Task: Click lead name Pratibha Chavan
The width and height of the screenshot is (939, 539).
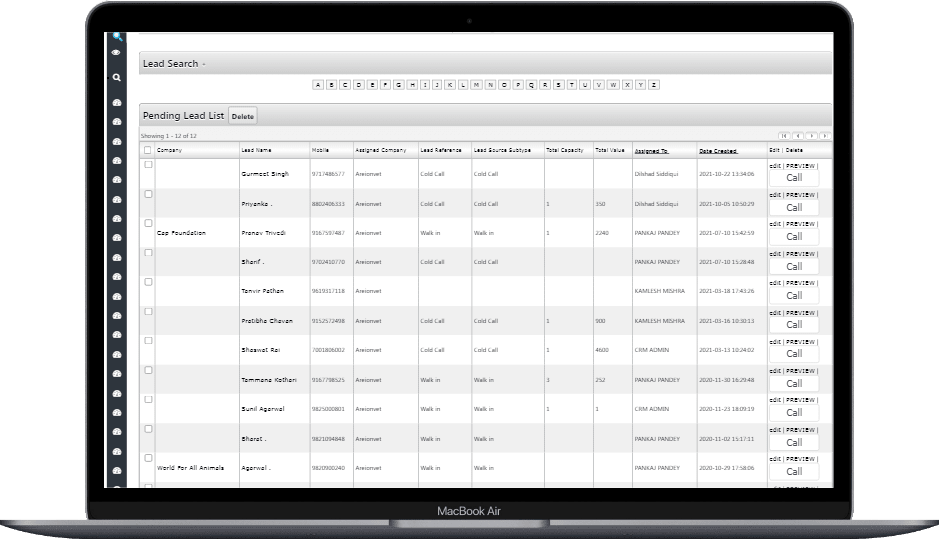Action: tap(267, 321)
